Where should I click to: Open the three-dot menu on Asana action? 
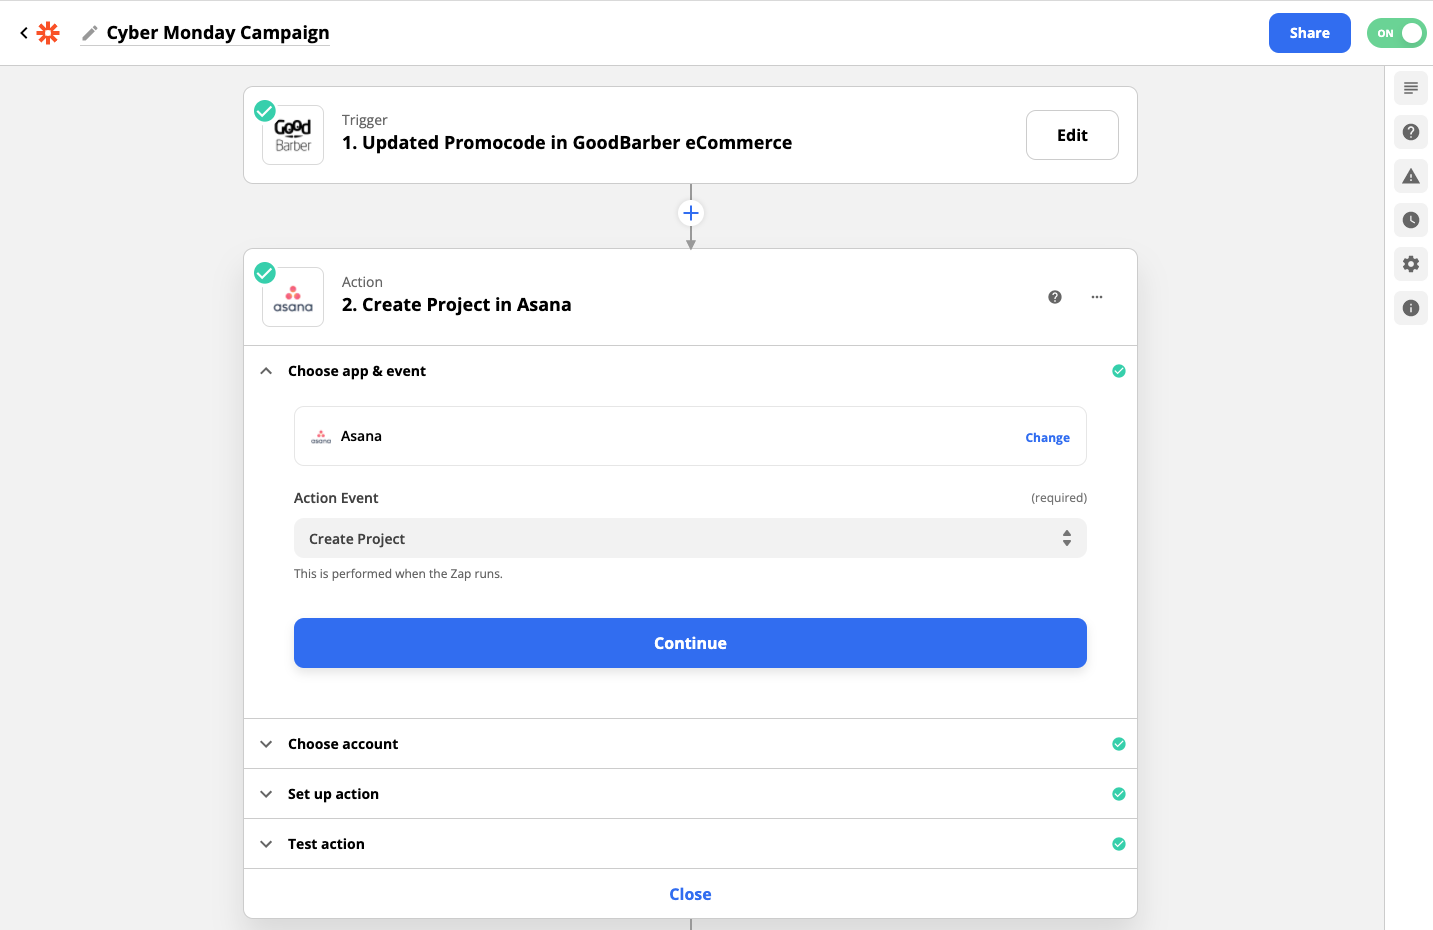(x=1097, y=297)
